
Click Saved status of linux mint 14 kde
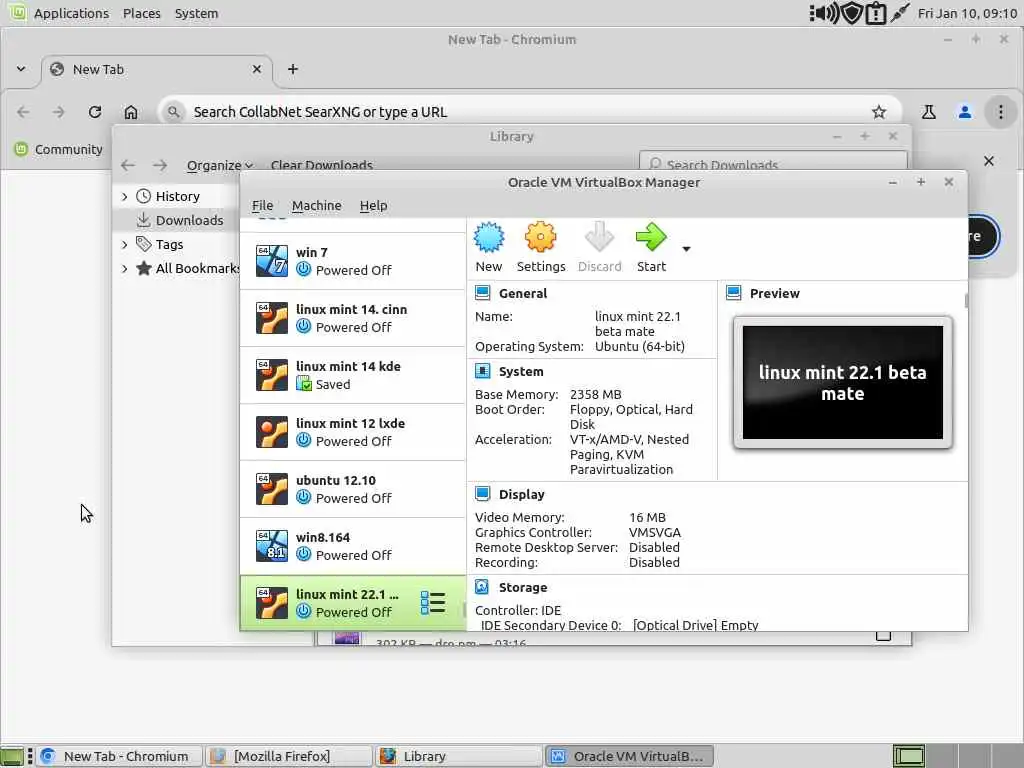coord(333,385)
